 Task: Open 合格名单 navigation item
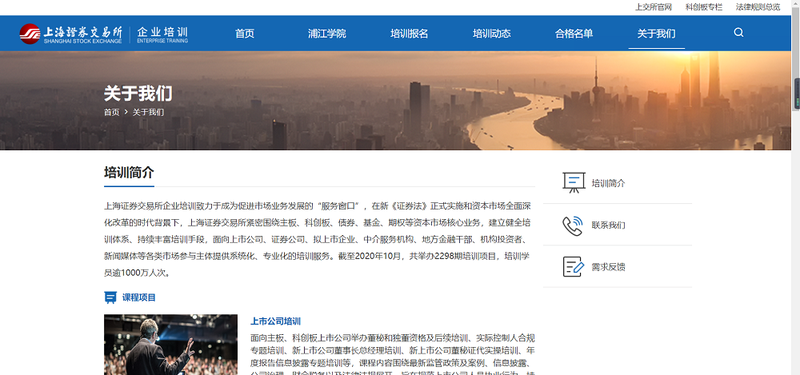pyautogui.click(x=574, y=34)
